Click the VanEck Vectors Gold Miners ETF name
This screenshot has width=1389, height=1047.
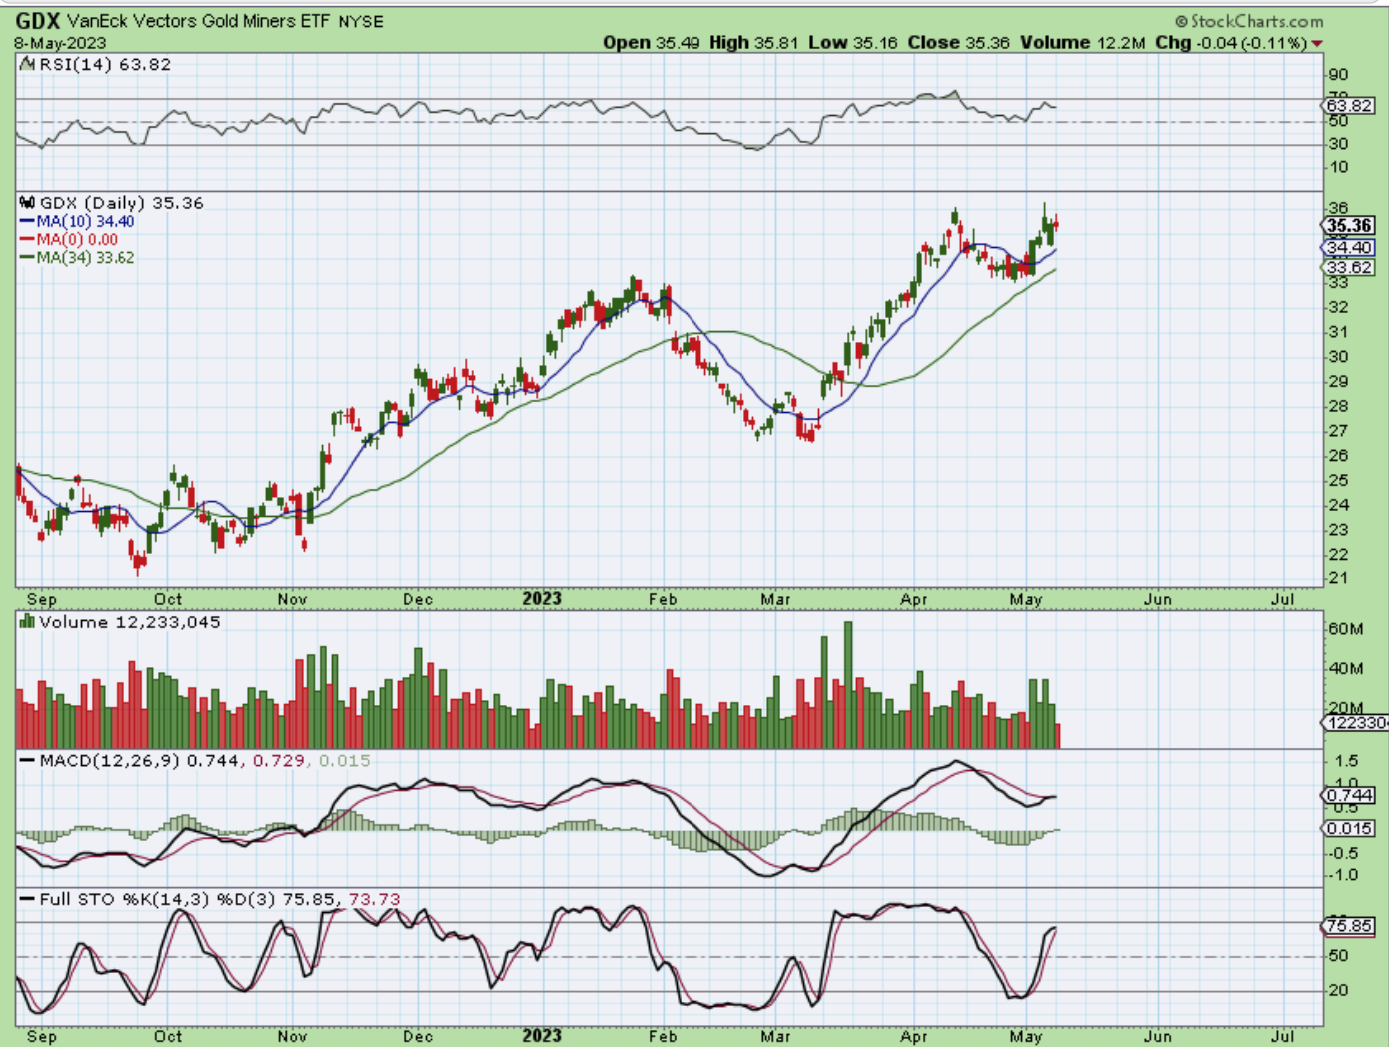click(198, 21)
